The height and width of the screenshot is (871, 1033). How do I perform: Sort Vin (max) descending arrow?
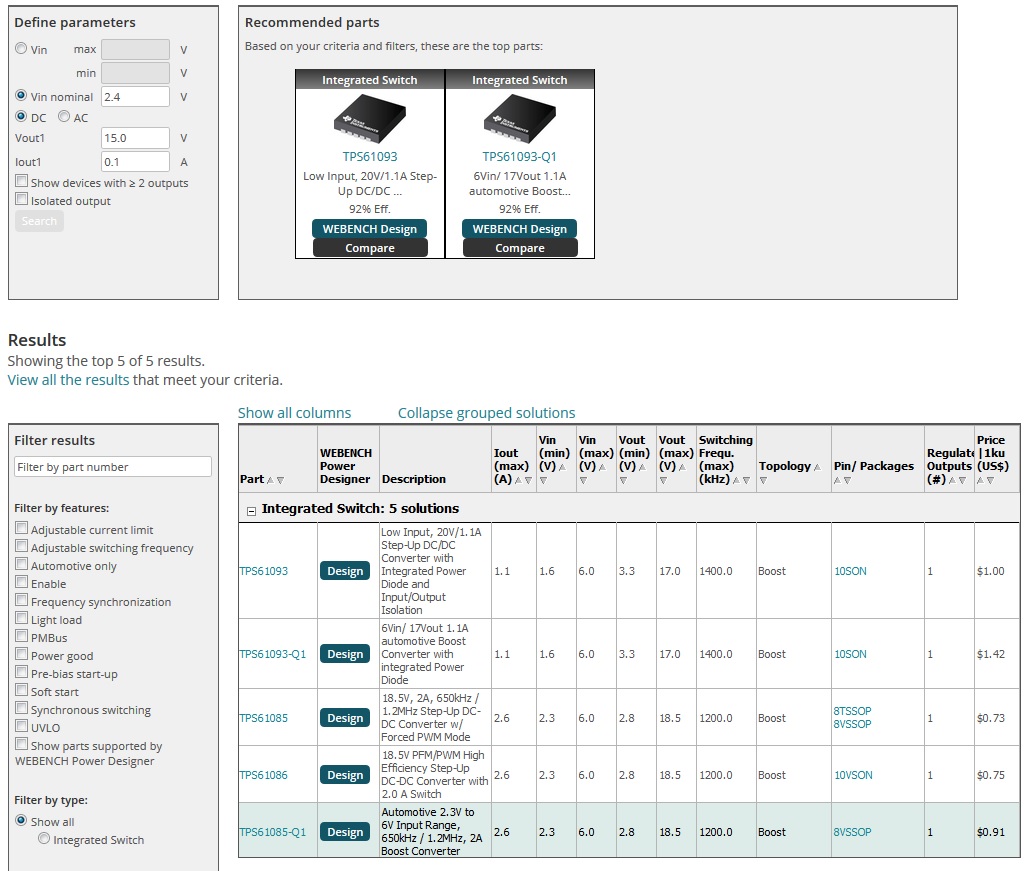583,480
